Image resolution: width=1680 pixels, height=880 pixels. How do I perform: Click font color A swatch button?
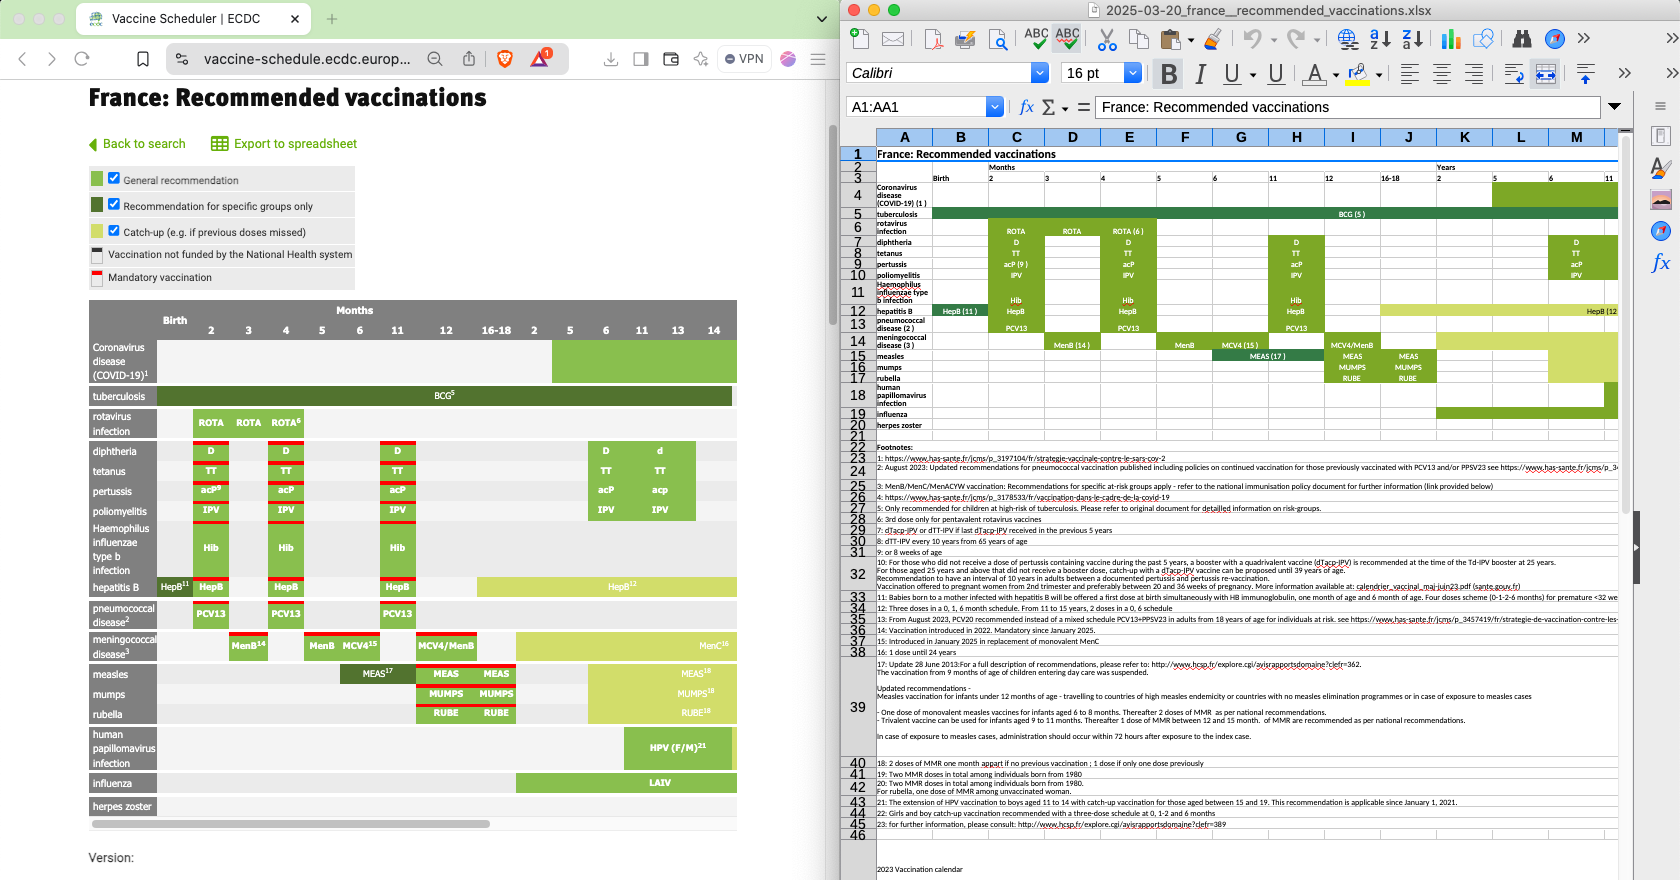point(1315,73)
